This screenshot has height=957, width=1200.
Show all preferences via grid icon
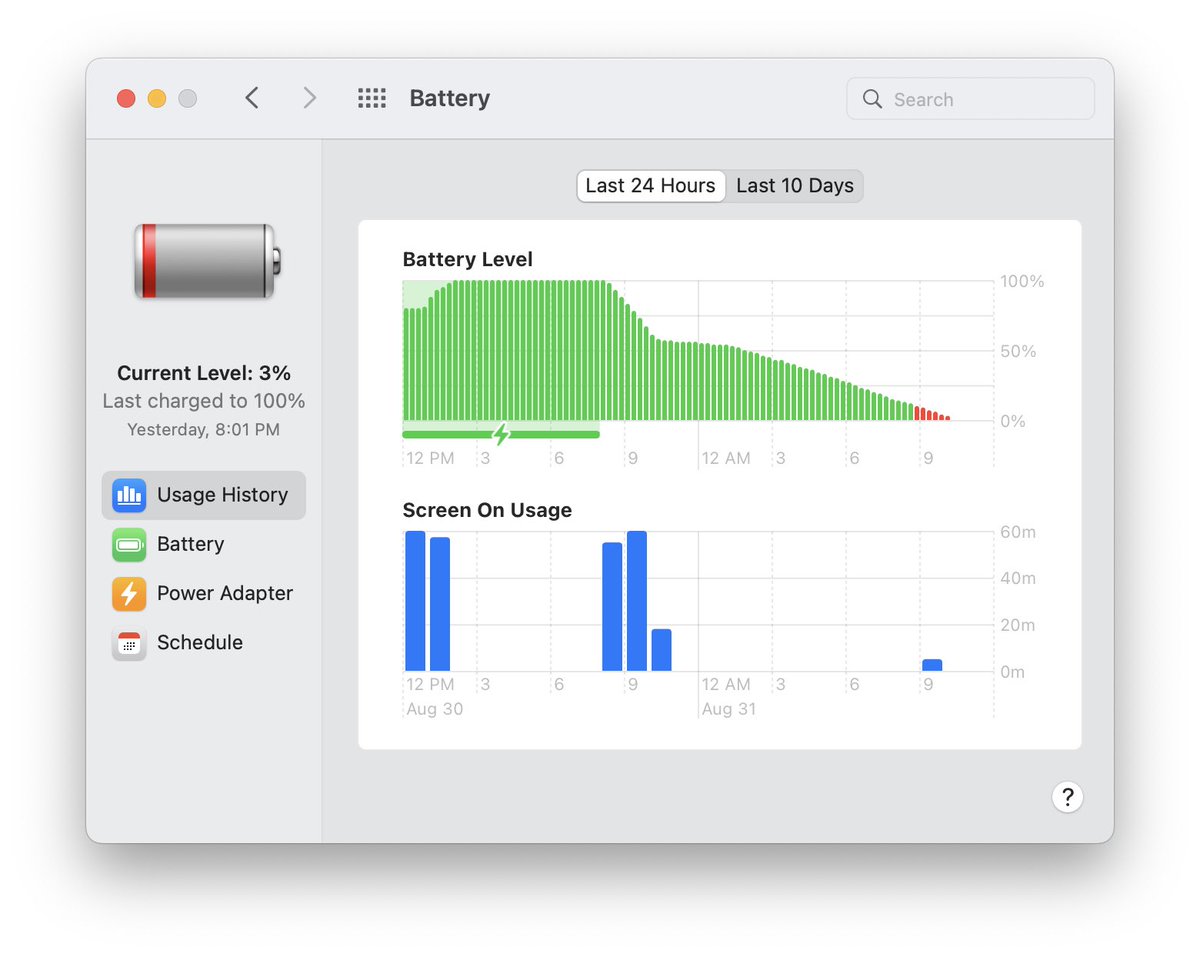pos(372,98)
